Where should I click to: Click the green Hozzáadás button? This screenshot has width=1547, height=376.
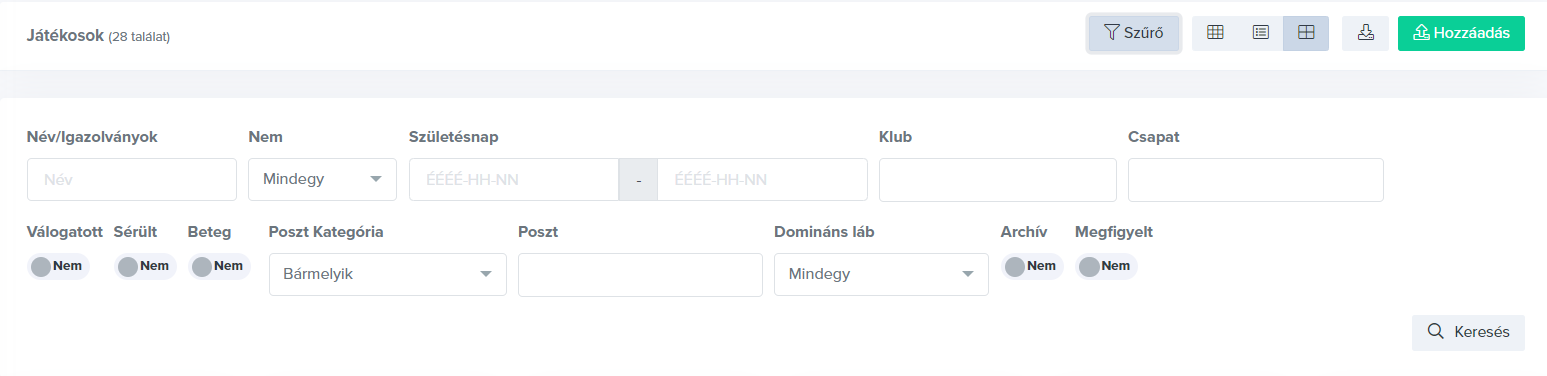click(x=1461, y=33)
